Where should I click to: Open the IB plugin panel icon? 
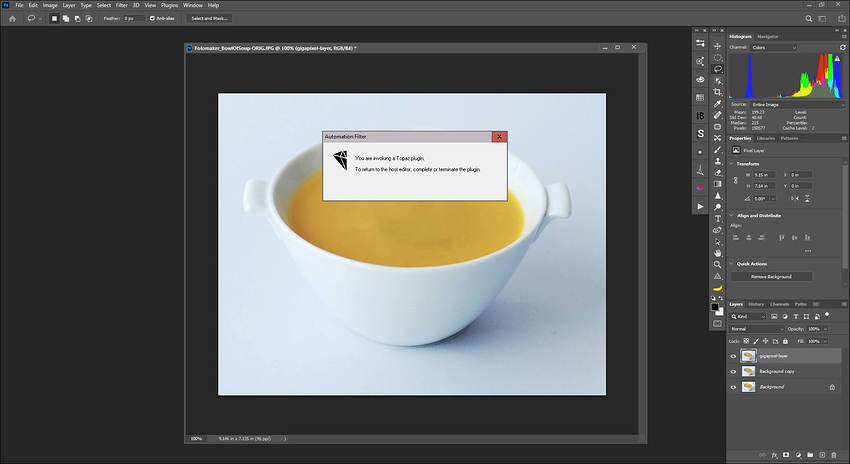[700, 116]
